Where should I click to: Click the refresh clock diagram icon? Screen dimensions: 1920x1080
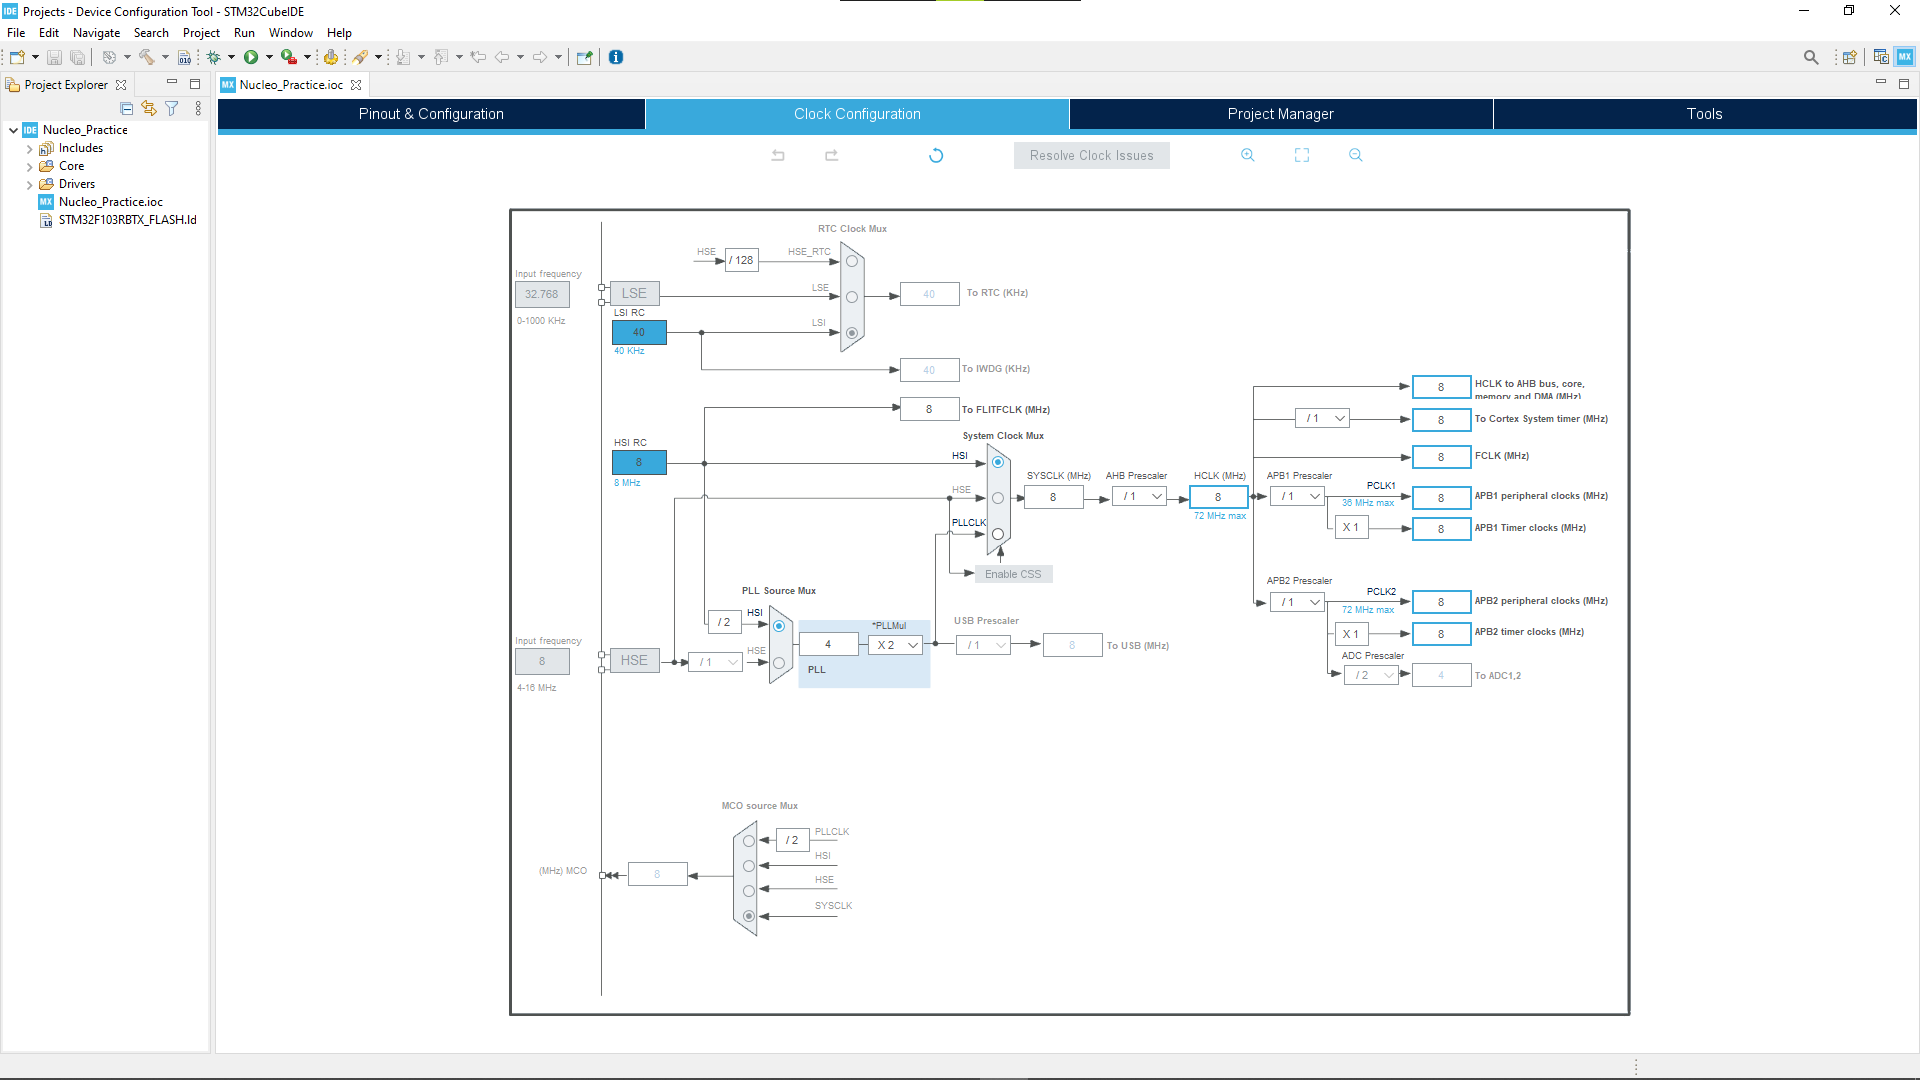[936, 155]
